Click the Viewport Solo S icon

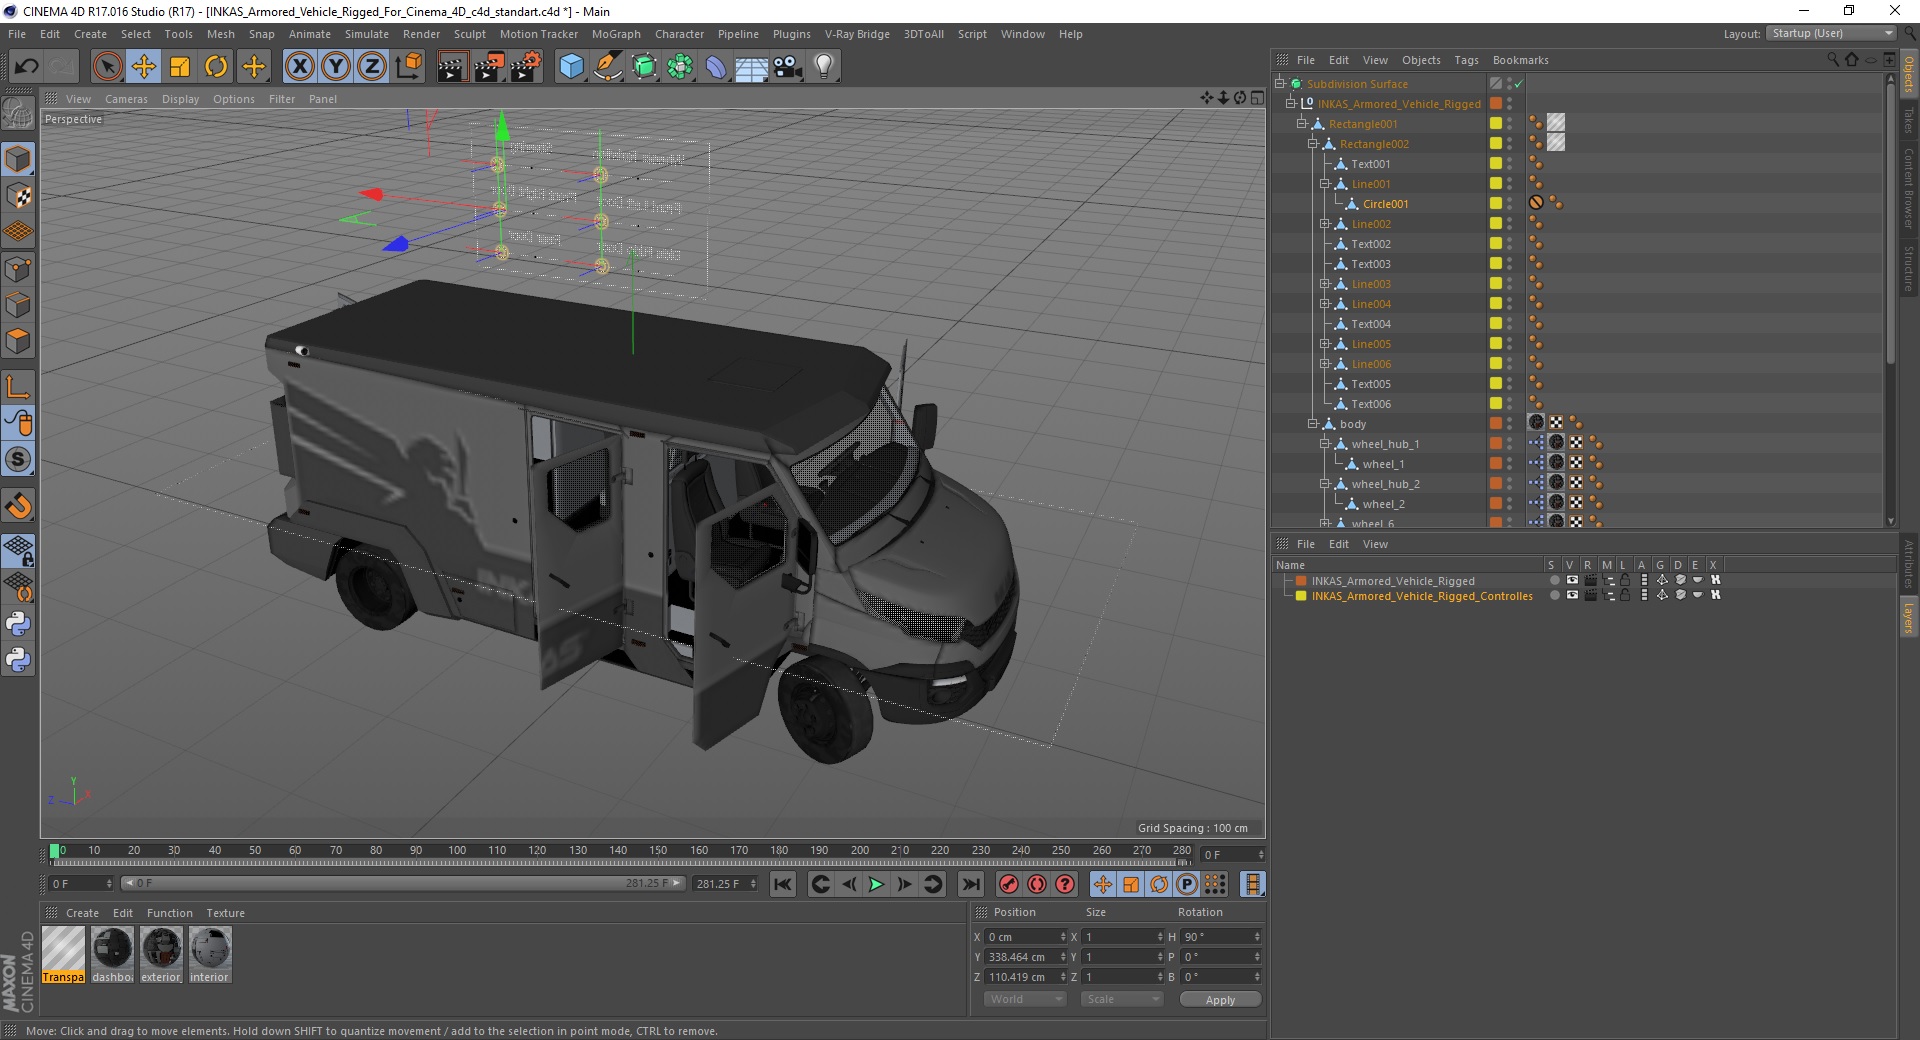pyautogui.click(x=18, y=460)
